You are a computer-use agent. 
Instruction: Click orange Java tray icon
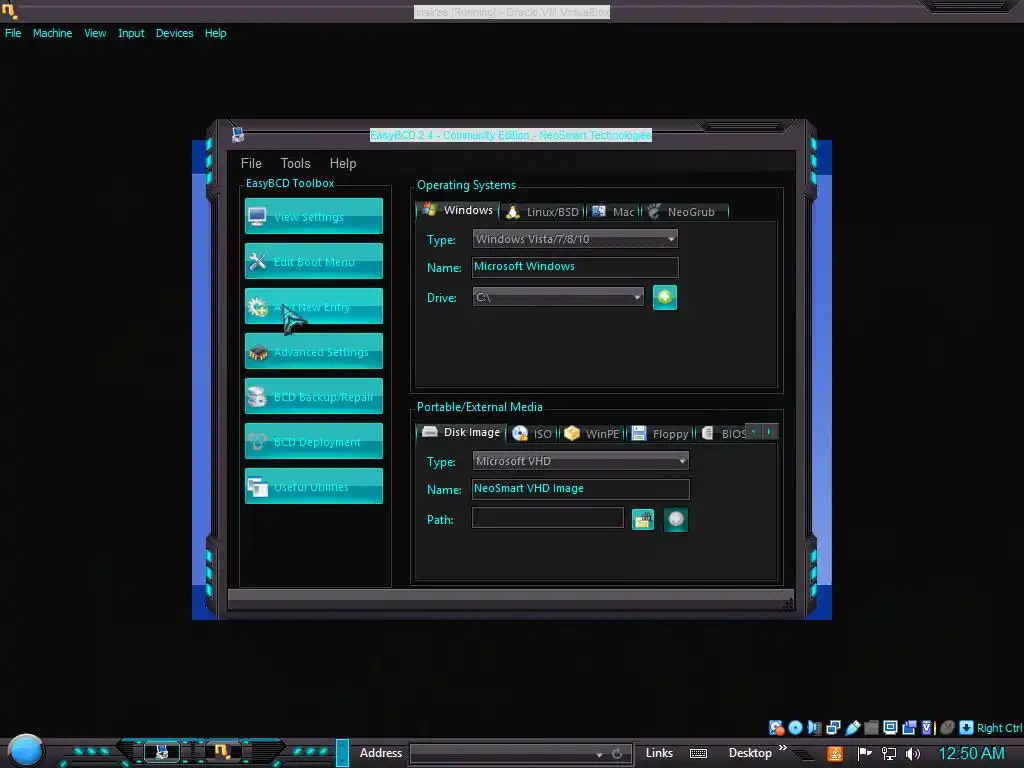(x=835, y=754)
